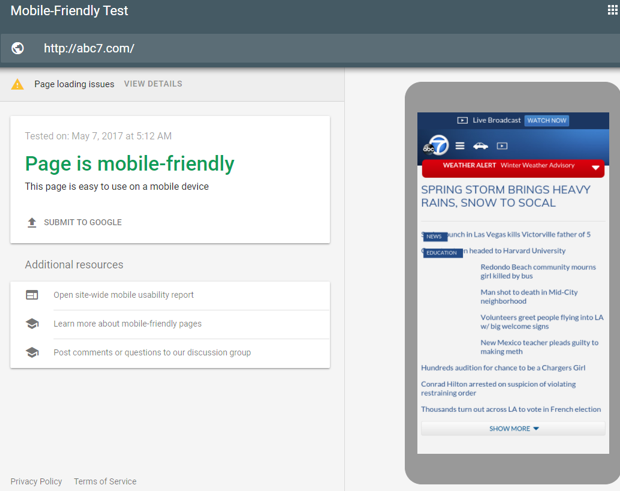Open Learn more about mobile-friendly pages
This screenshot has width=620, height=491.
[x=127, y=324]
